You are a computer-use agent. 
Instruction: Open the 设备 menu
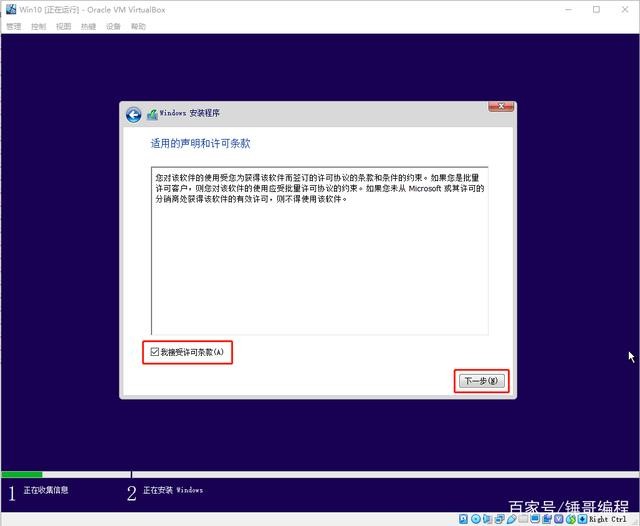[x=113, y=27]
